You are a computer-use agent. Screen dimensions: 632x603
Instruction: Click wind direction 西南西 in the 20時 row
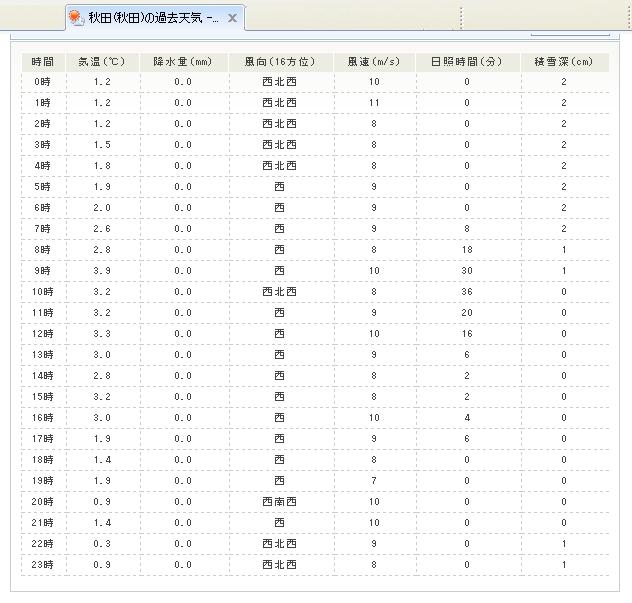(279, 501)
